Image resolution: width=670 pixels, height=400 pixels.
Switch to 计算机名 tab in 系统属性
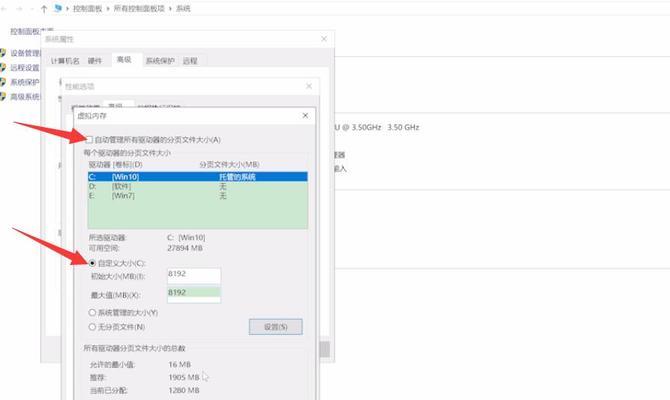pos(65,61)
